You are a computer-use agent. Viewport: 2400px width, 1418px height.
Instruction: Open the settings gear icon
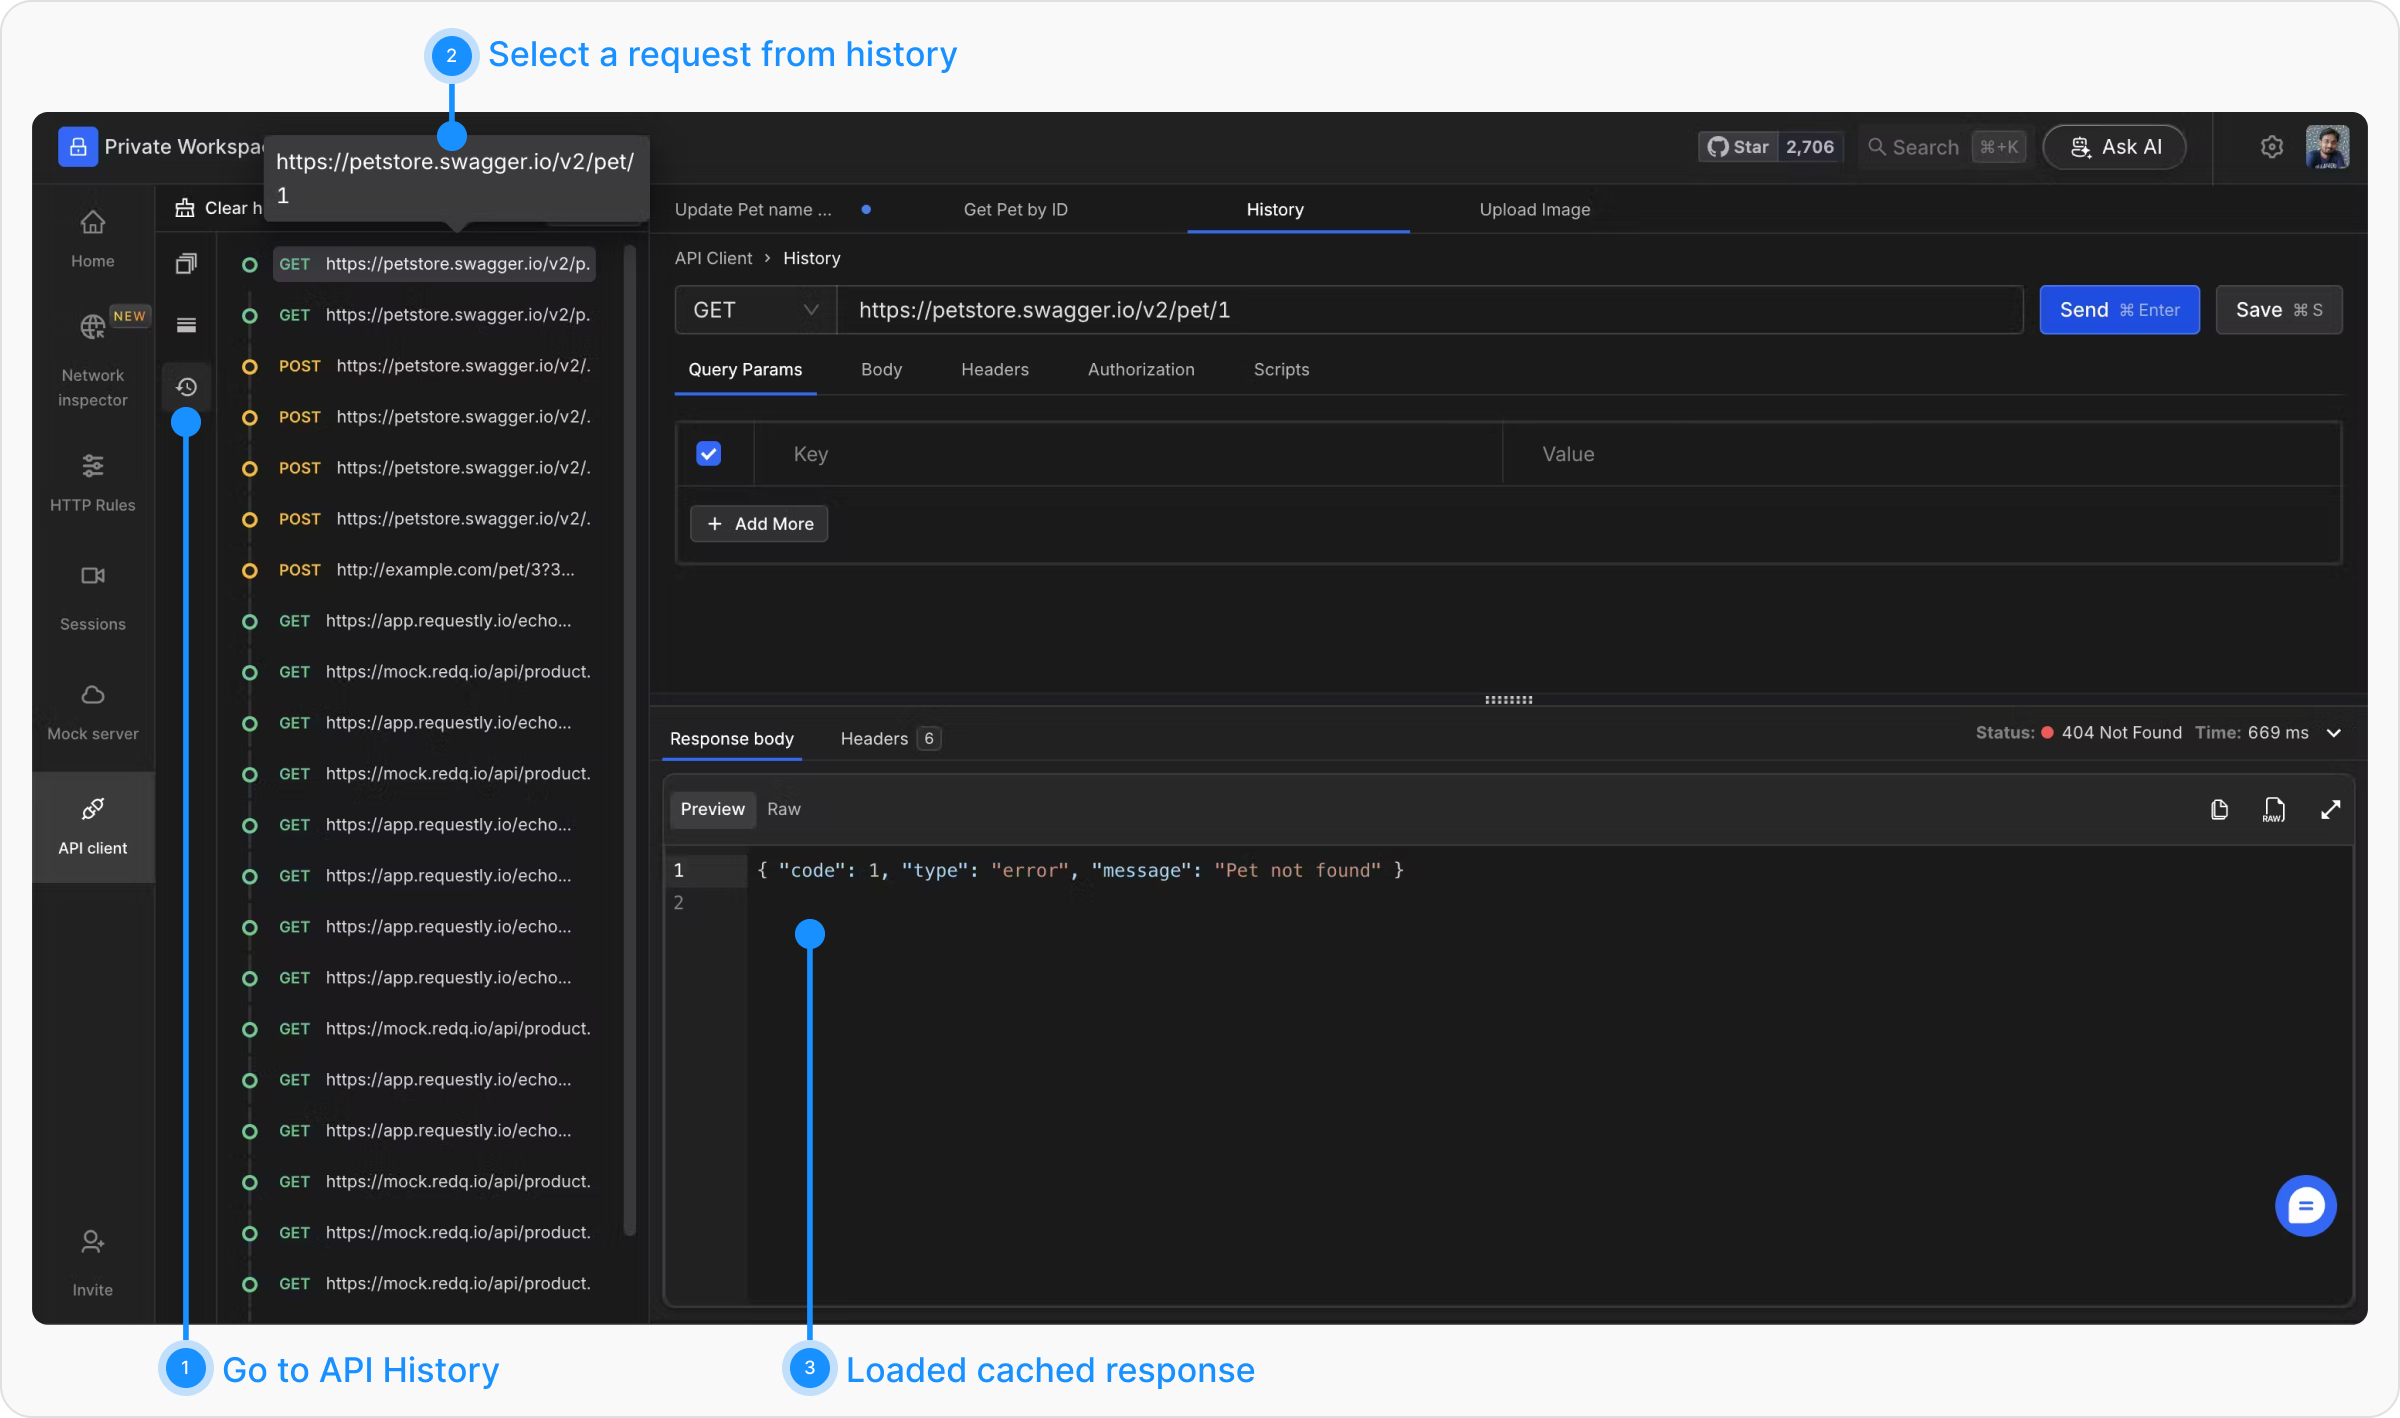pyautogui.click(x=2272, y=147)
